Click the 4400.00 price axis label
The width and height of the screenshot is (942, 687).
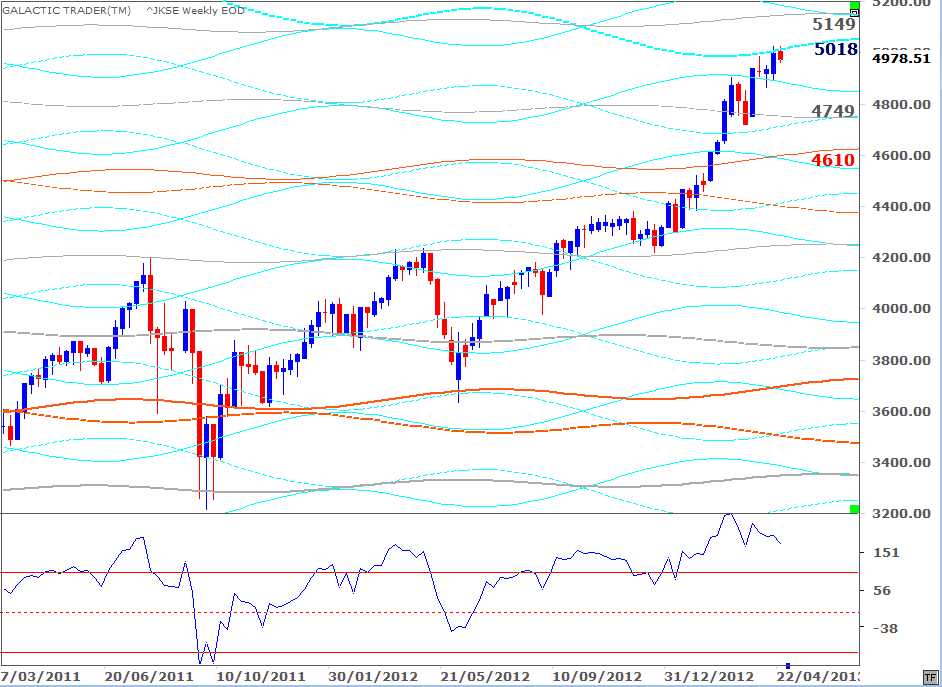pos(902,207)
